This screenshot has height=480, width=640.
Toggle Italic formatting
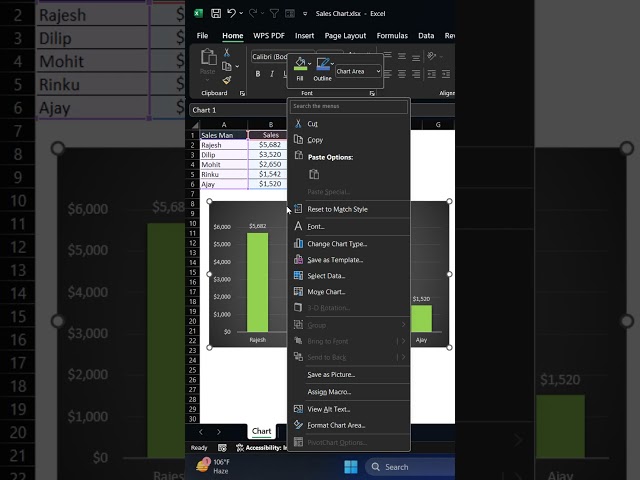click(272, 74)
